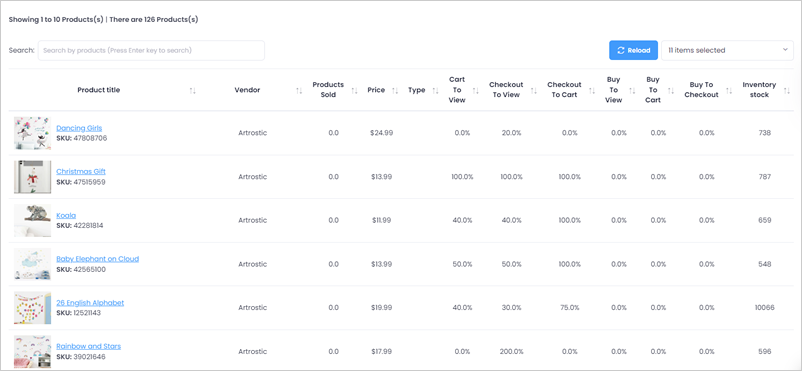Open the 11 items selected dropdown
Screen dimensions: 802x371
pos(727,50)
